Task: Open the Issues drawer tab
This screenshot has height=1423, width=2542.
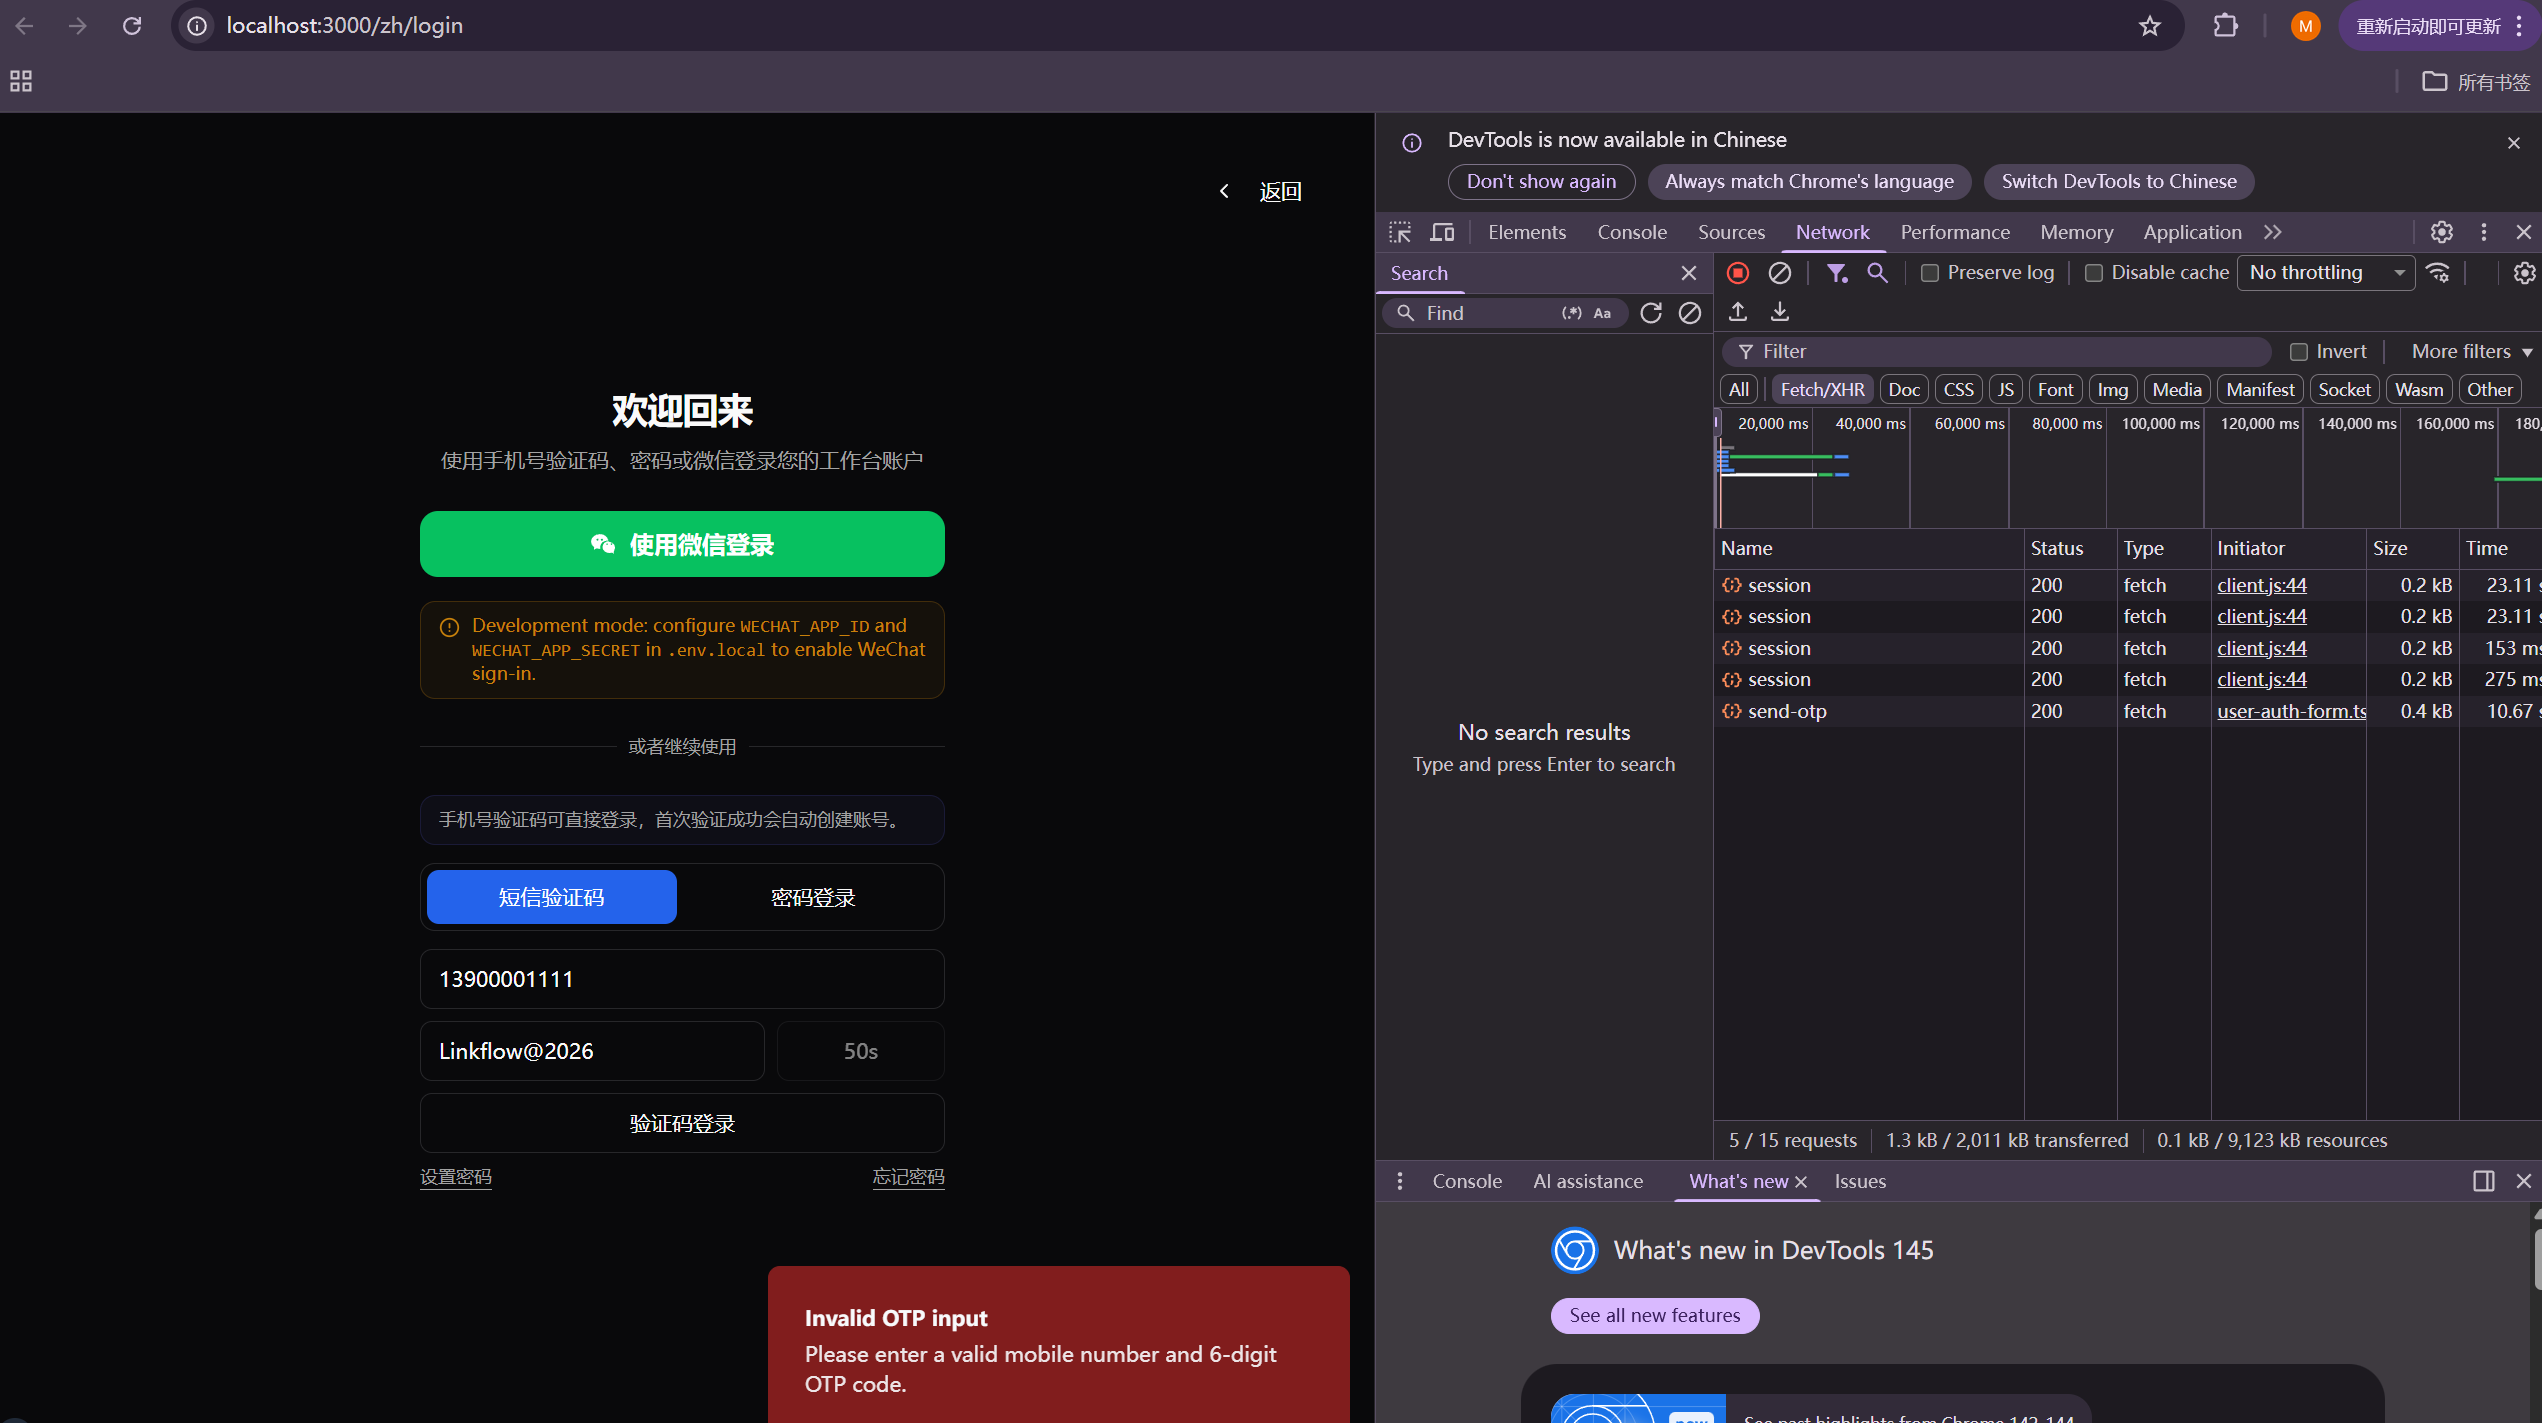Action: 1860,1181
